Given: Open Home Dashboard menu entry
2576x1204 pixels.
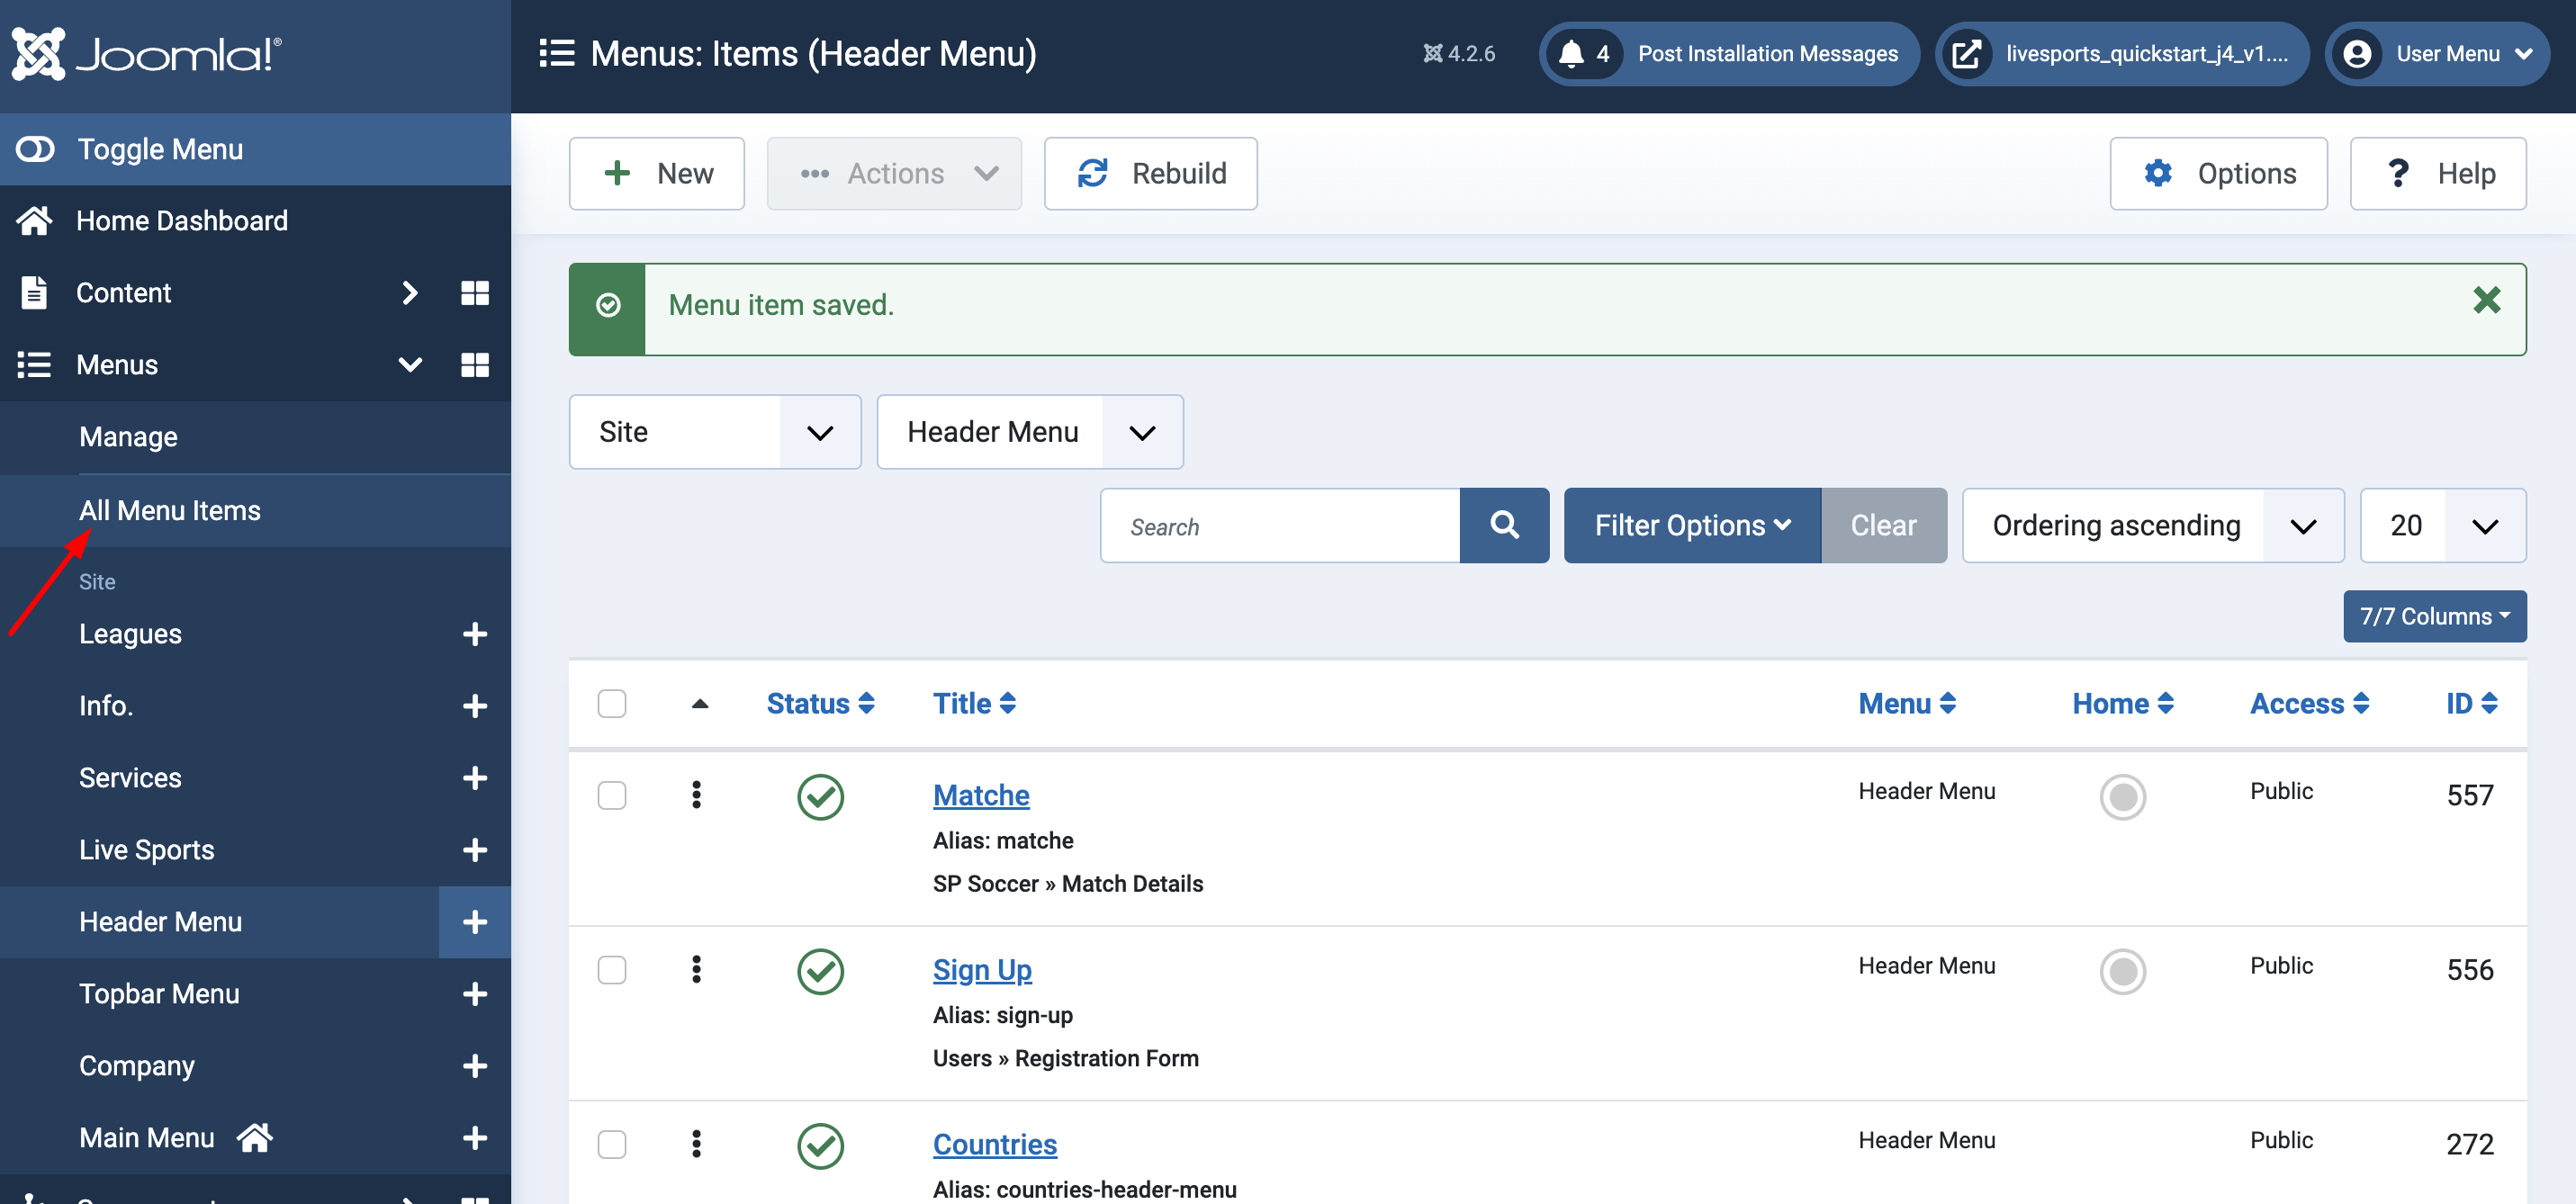Looking at the screenshot, I should pyautogui.click(x=182, y=221).
